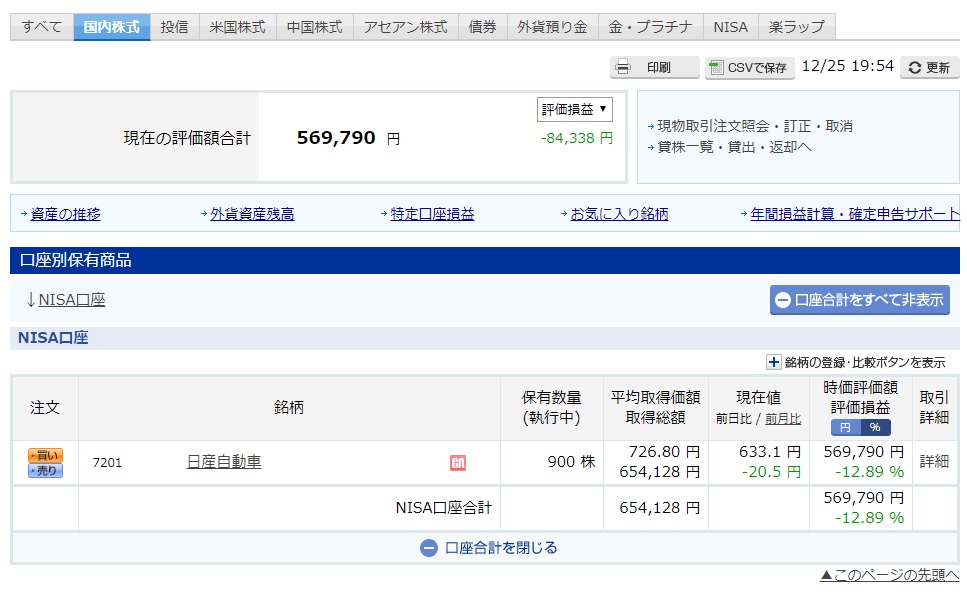Viewport: 967px width, 599px height.
Task: Select the 国内株式 tab
Action: (112, 27)
